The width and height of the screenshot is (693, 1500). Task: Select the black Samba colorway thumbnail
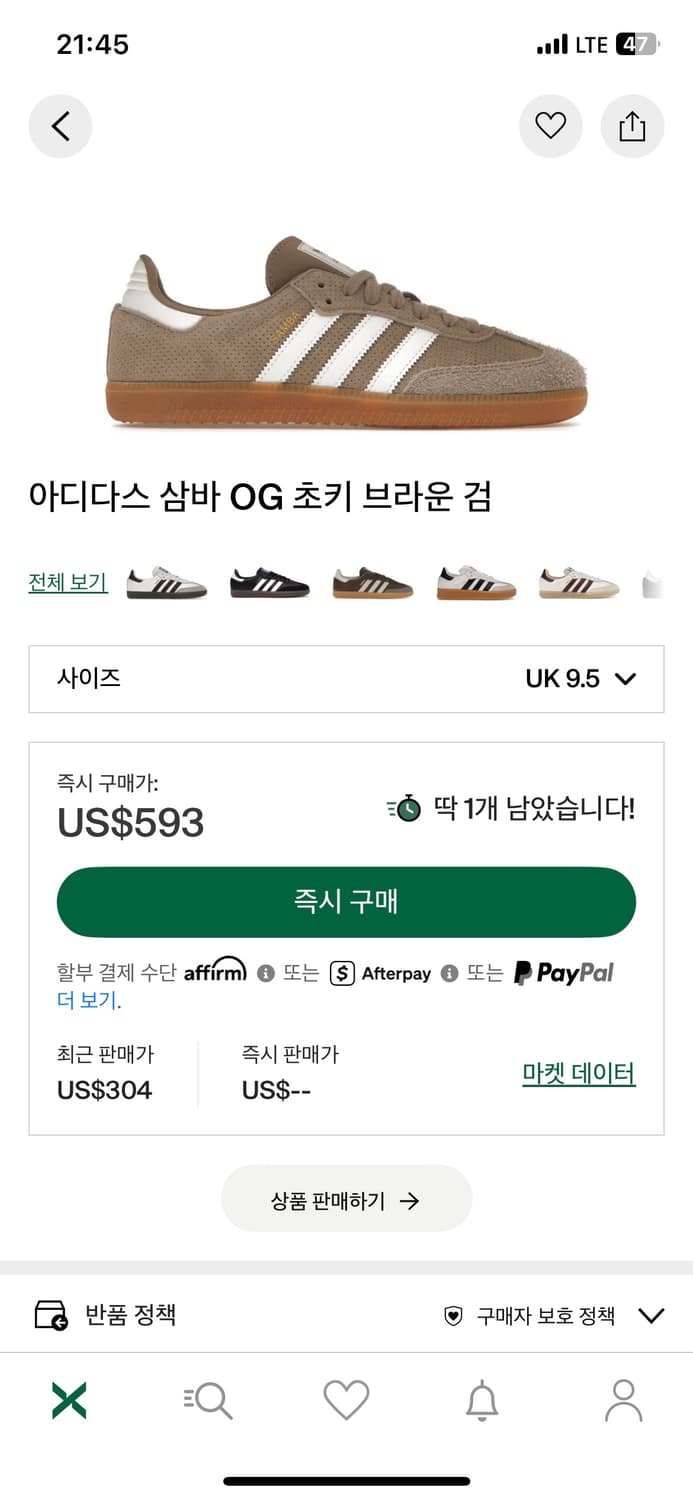267,583
